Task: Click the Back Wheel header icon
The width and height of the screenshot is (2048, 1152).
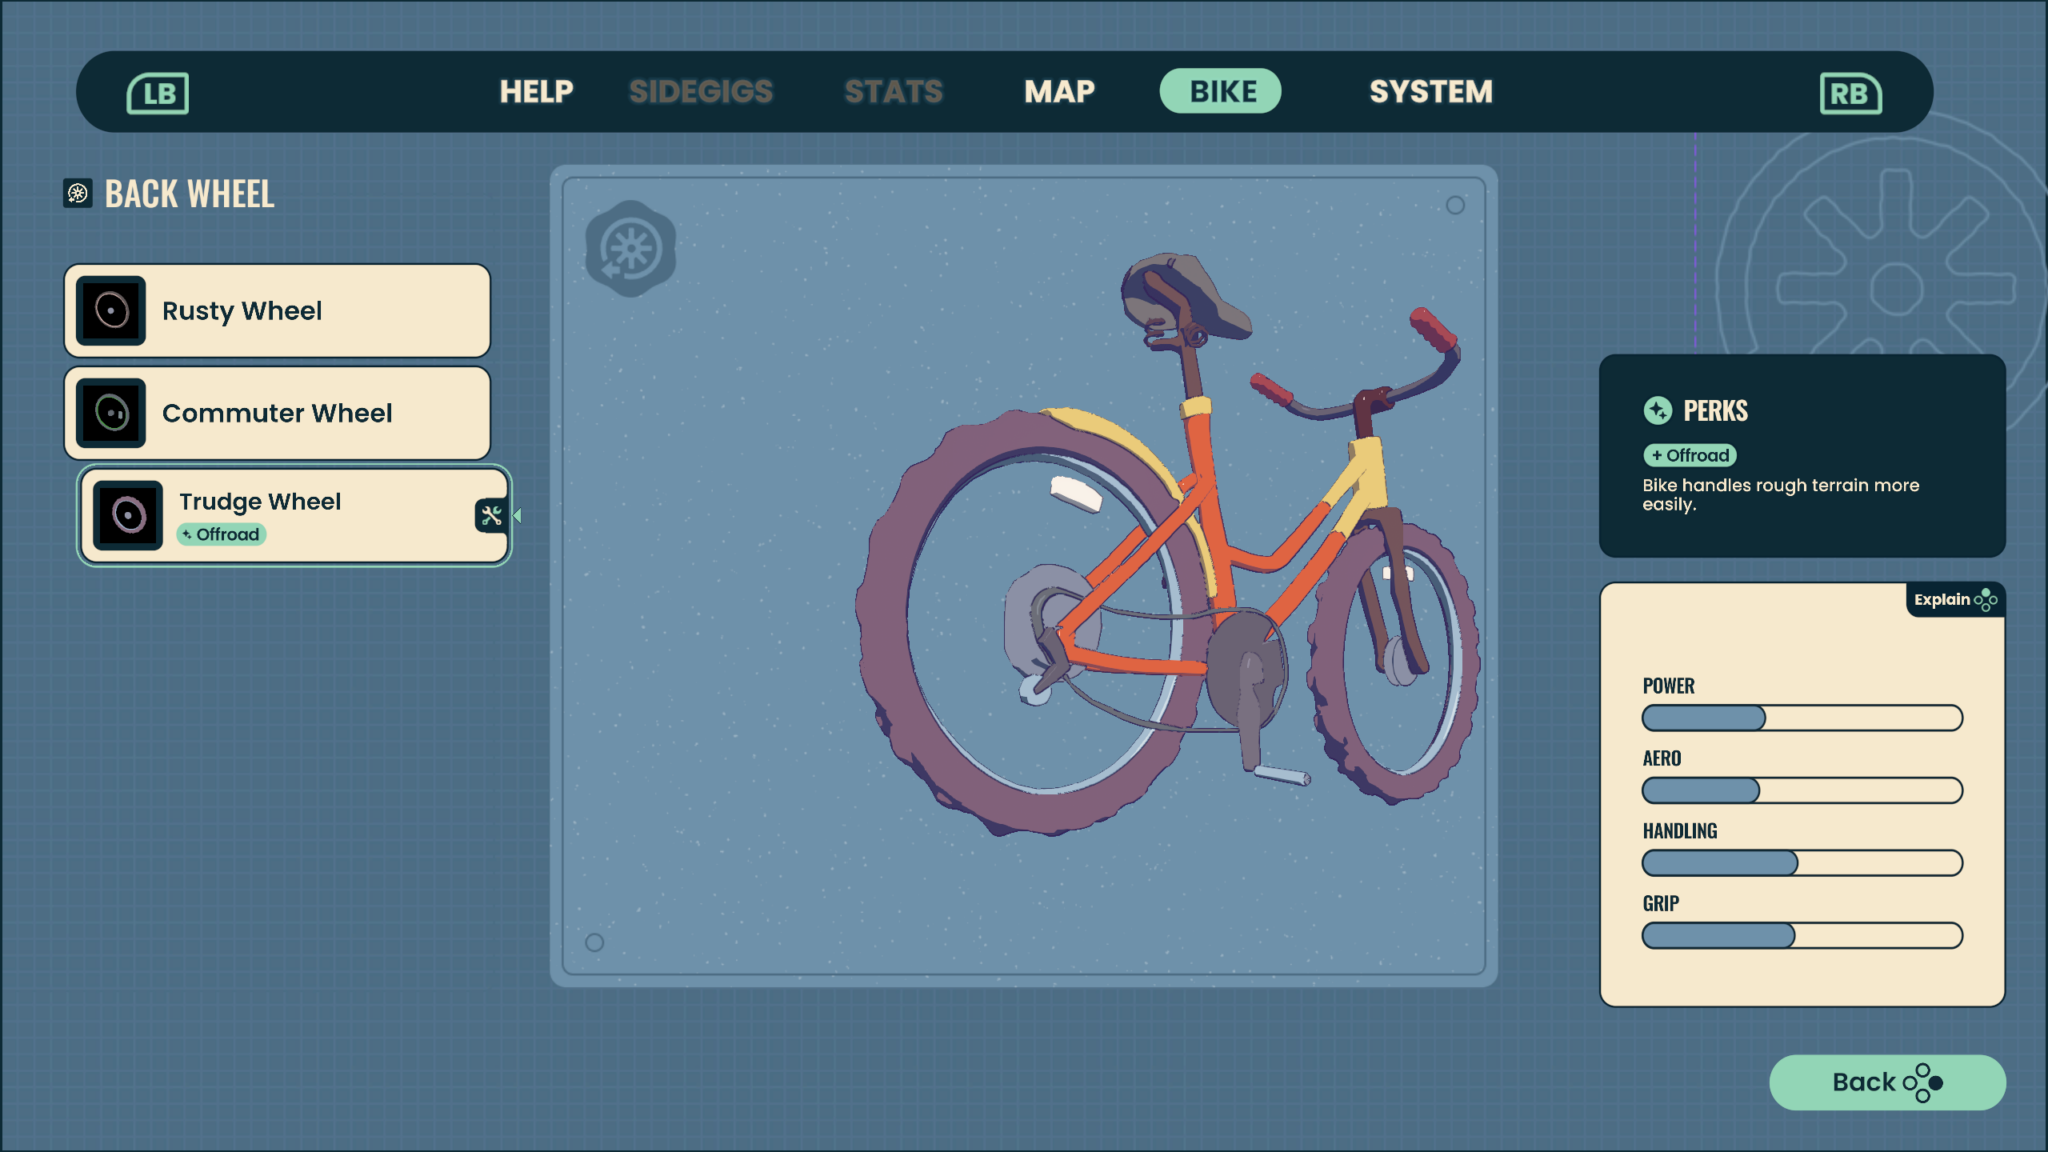Action: point(78,193)
